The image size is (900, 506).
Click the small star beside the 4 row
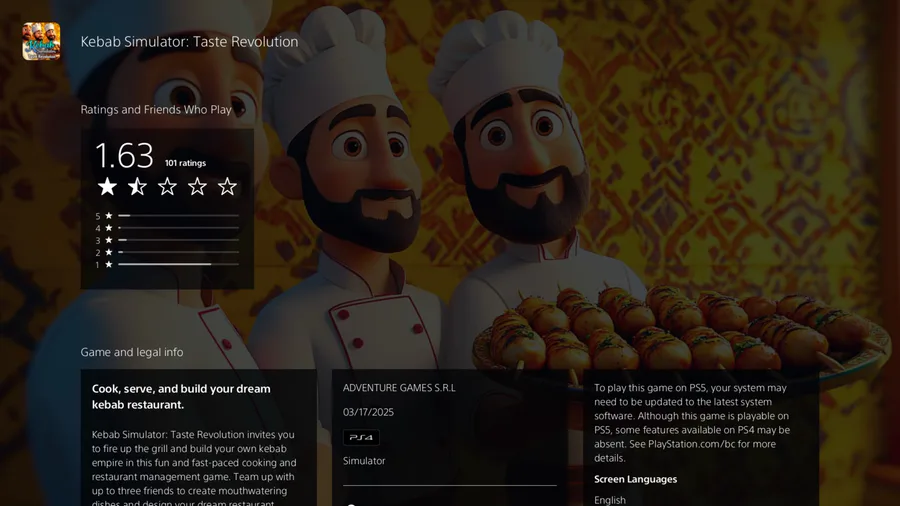tap(108, 228)
